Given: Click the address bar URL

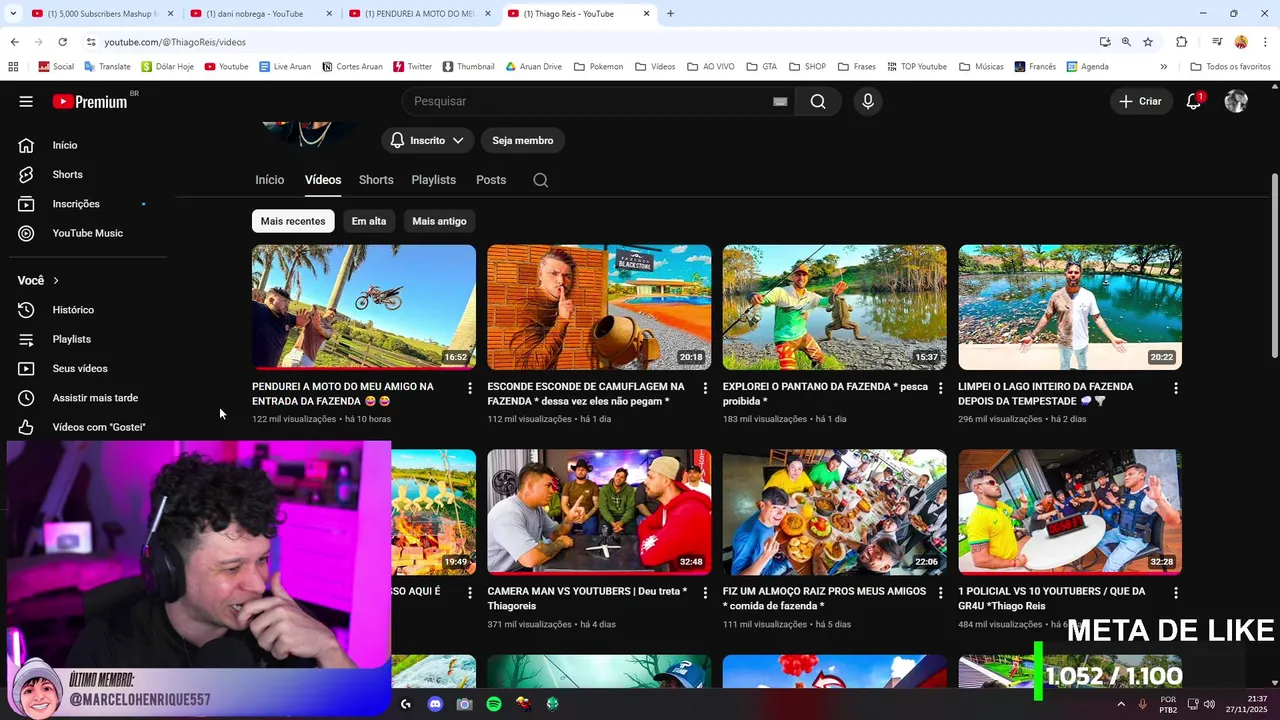Looking at the screenshot, I should 175,42.
